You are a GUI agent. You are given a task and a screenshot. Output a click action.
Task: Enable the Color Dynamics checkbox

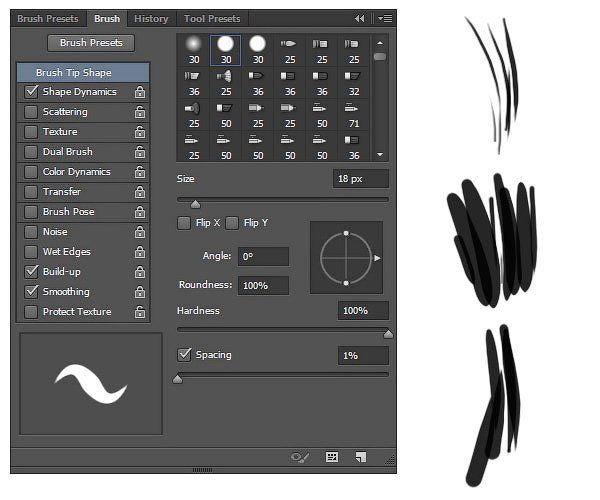click(x=31, y=172)
